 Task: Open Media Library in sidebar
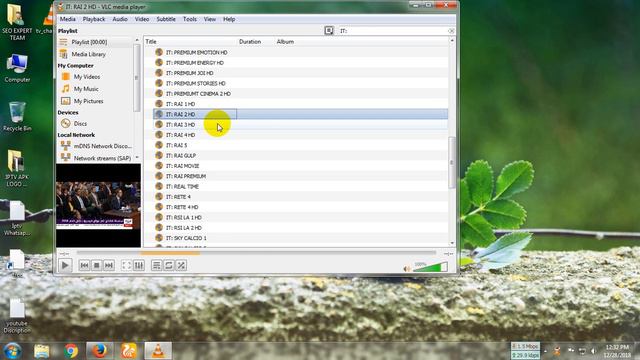pos(89,54)
